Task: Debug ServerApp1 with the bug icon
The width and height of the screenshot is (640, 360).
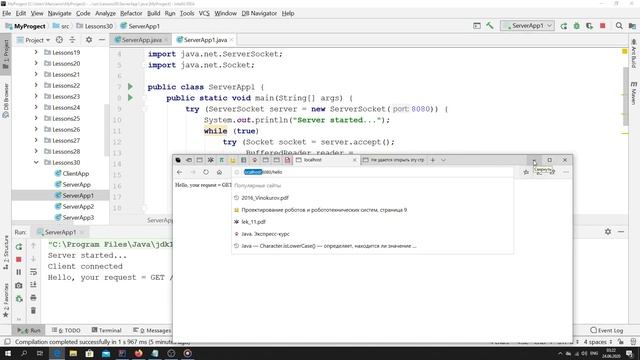Action: point(576,26)
